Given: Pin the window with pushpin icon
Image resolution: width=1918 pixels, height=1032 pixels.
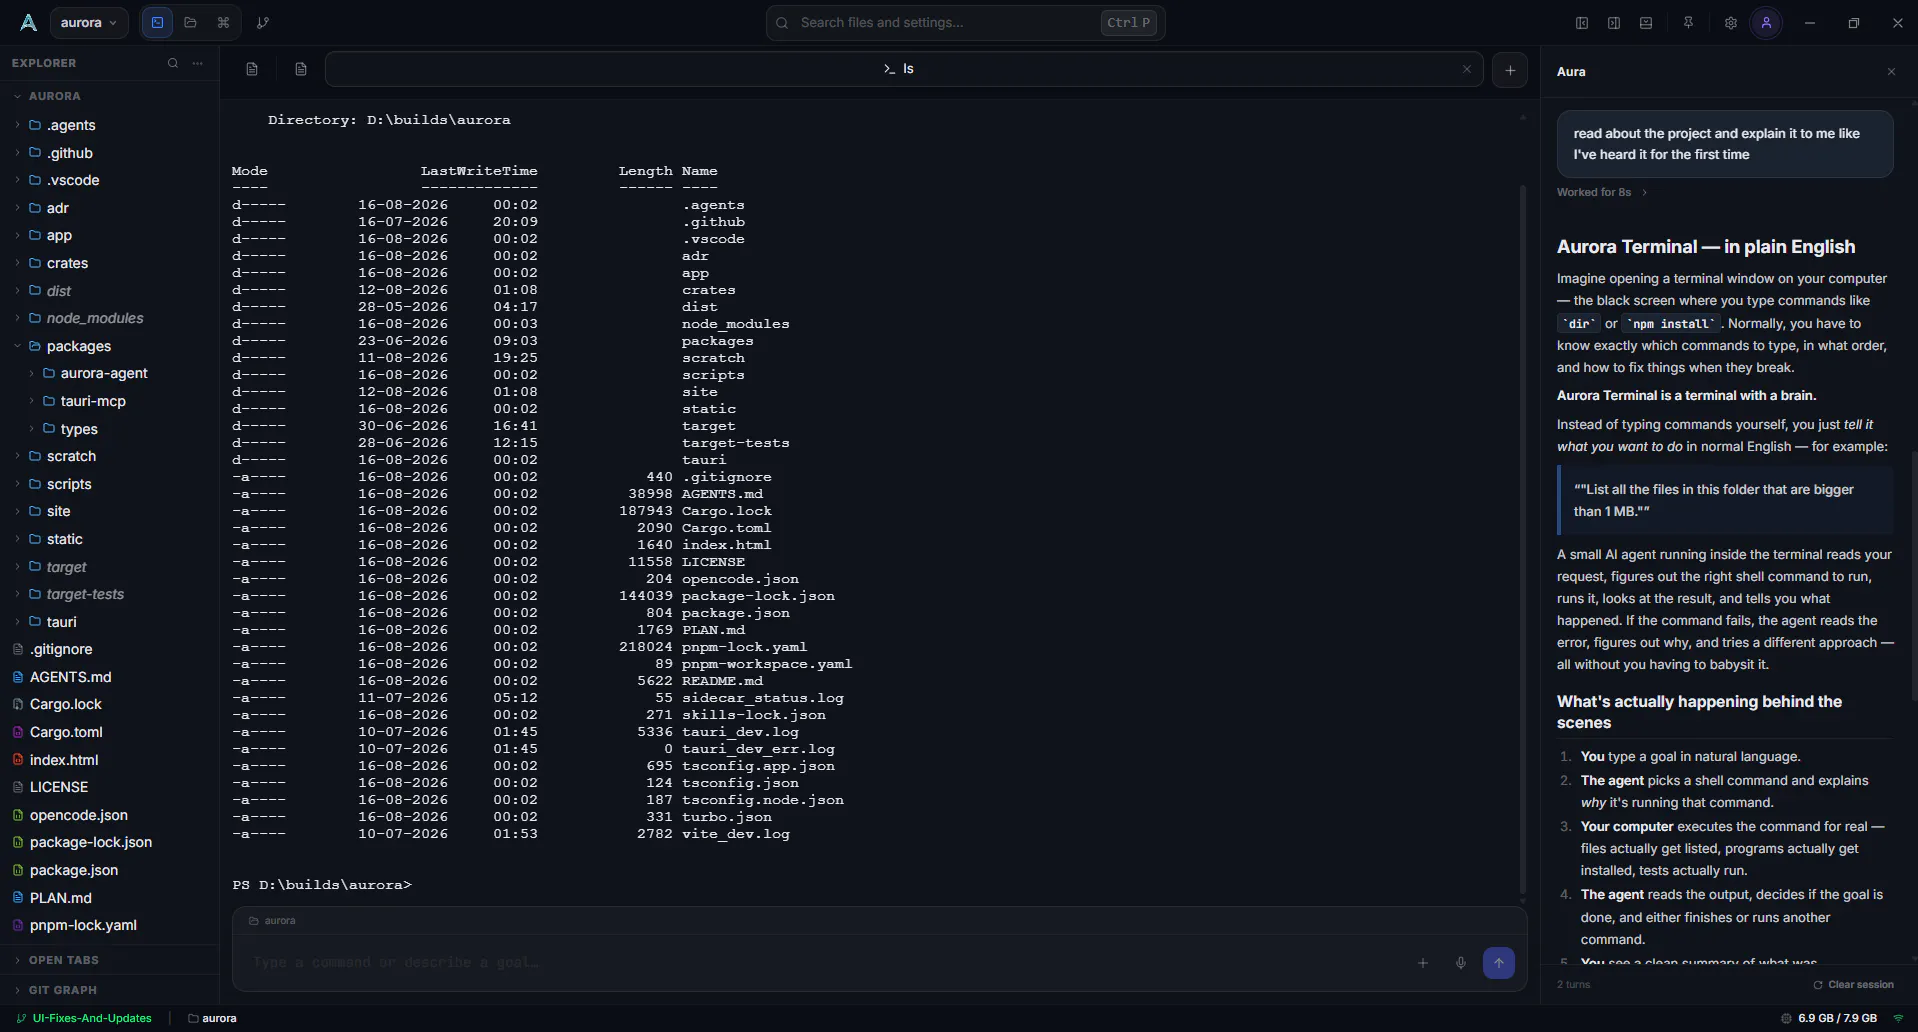Looking at the screenshot, I should pos(1688,23).
